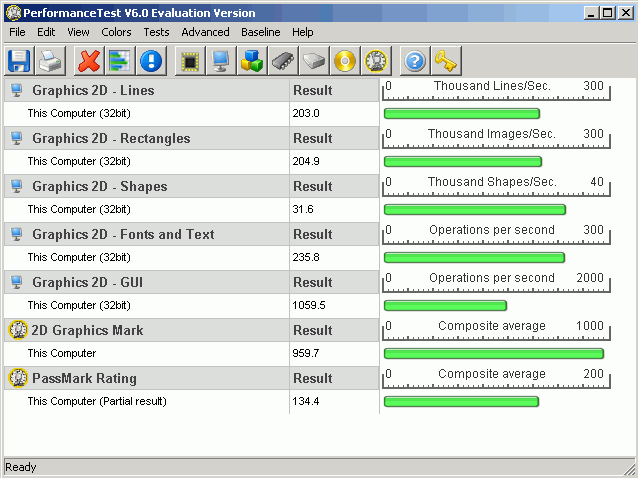Click the PassMark Rating green result bar
The image size is (638, 478).
[461, 402]
